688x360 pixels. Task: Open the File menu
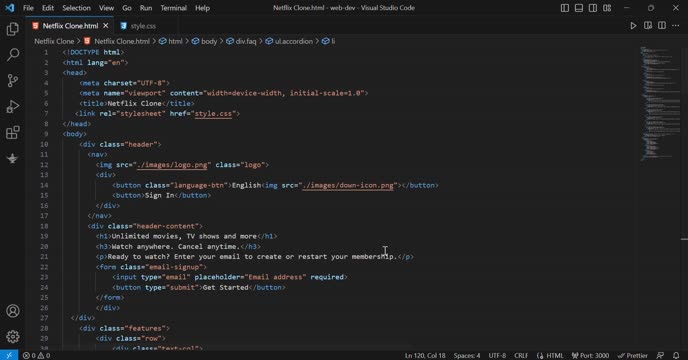(28, 8)
